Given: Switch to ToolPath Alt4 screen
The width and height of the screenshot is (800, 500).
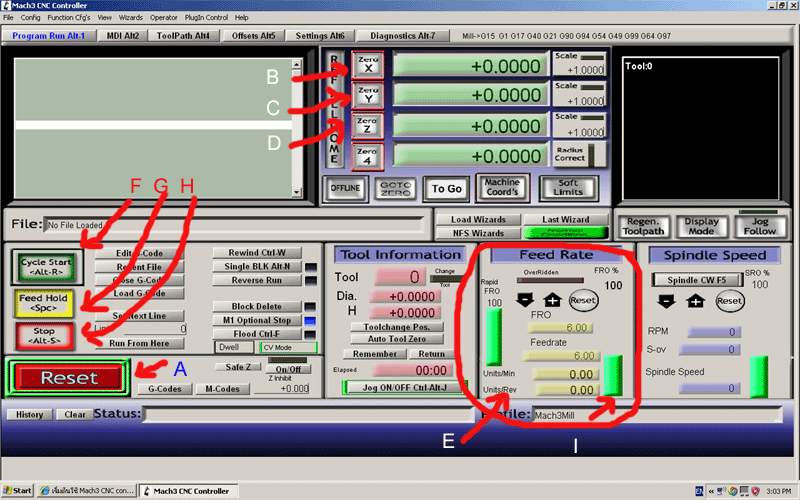Looking at the screenshot, I should click(x=183, y=36).
